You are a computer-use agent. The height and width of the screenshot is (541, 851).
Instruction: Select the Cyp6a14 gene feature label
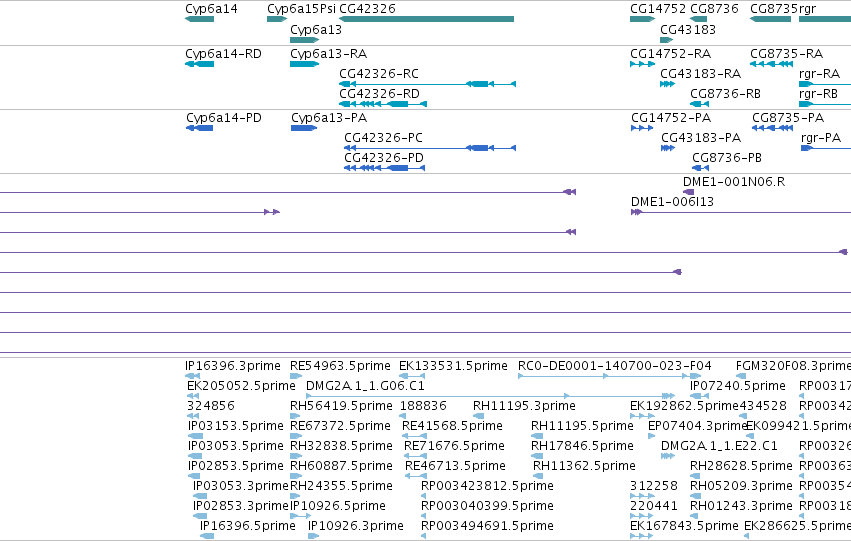pyautogui.click(x=211, y=9)
